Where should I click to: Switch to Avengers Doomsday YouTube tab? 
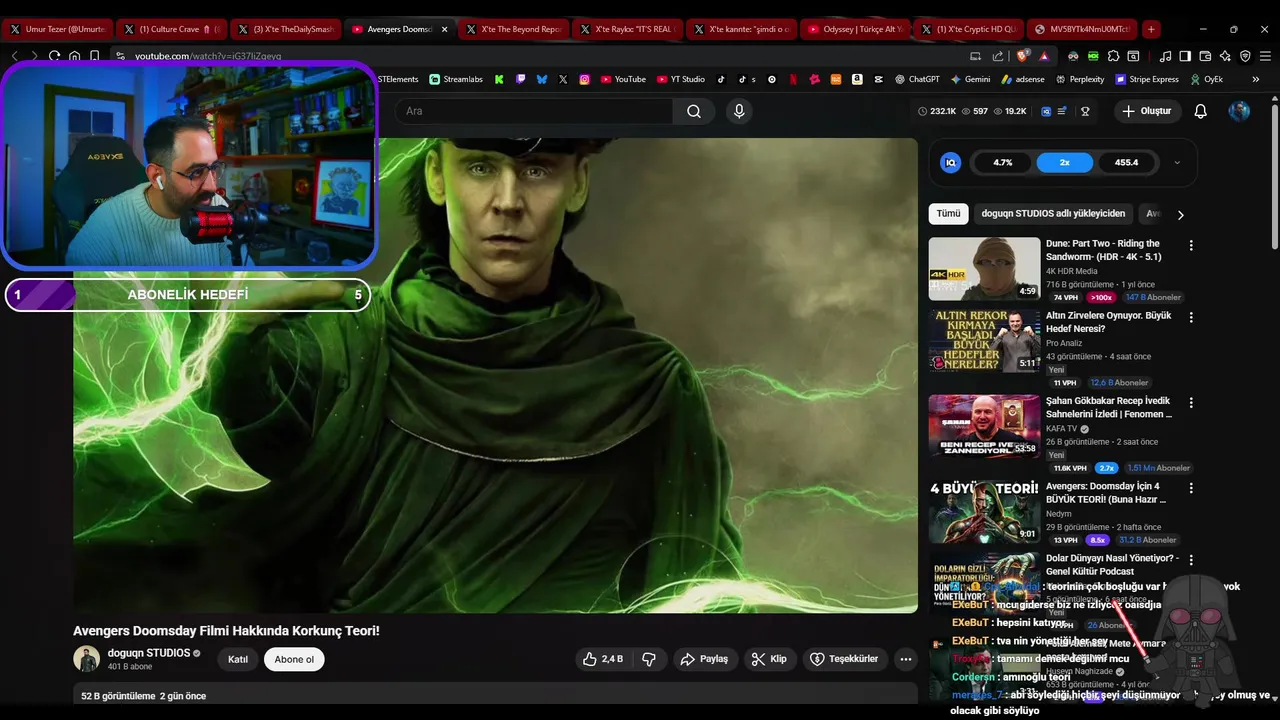(400, 29)
